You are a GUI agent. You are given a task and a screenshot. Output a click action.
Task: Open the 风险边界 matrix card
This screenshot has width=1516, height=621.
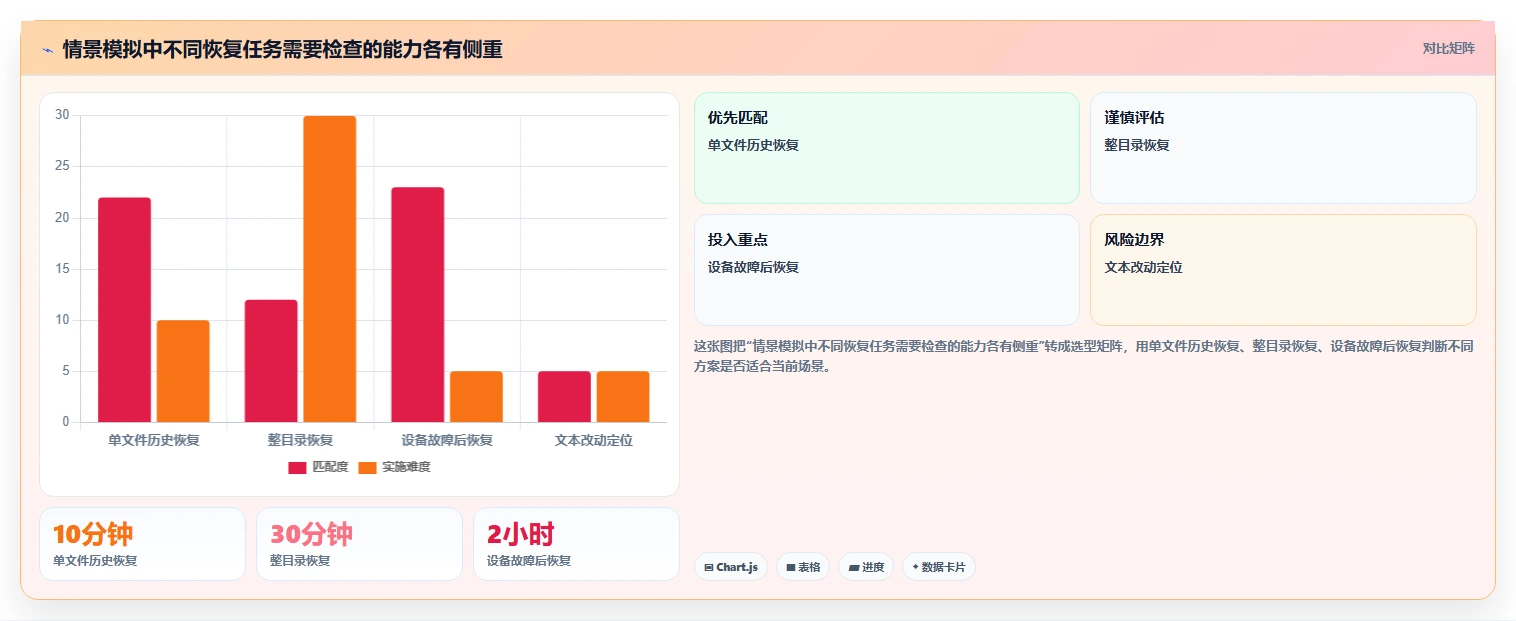[x=1283, y=270]
